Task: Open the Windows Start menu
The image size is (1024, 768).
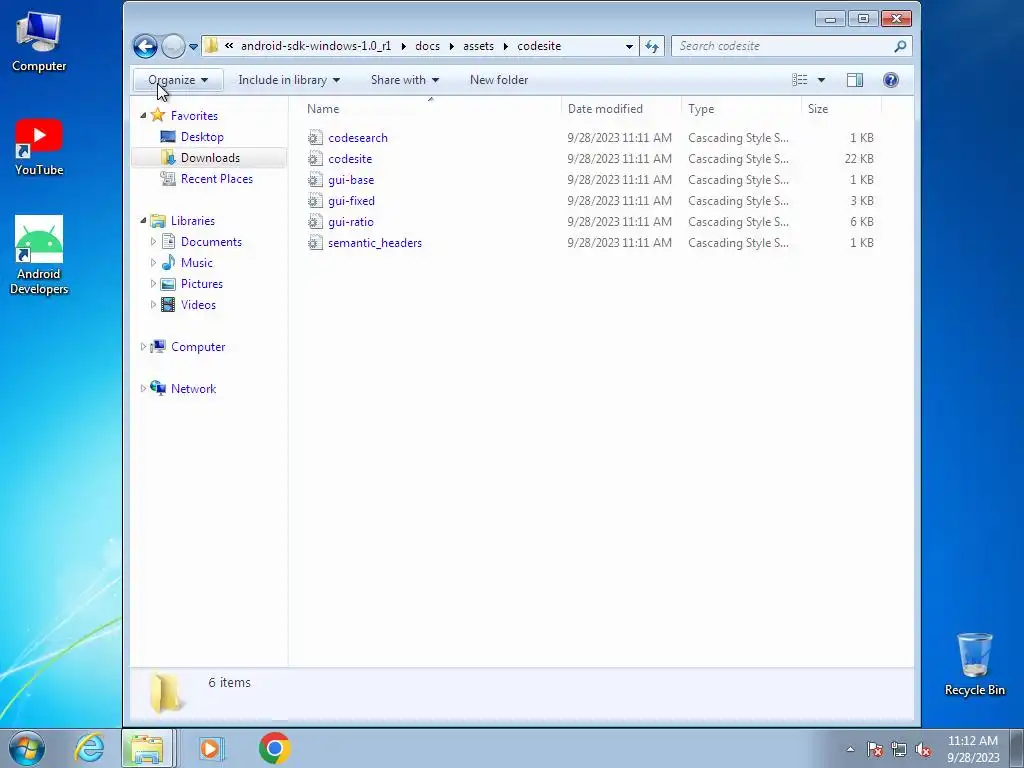Action: pyautogui.click(x=27, y=748)
